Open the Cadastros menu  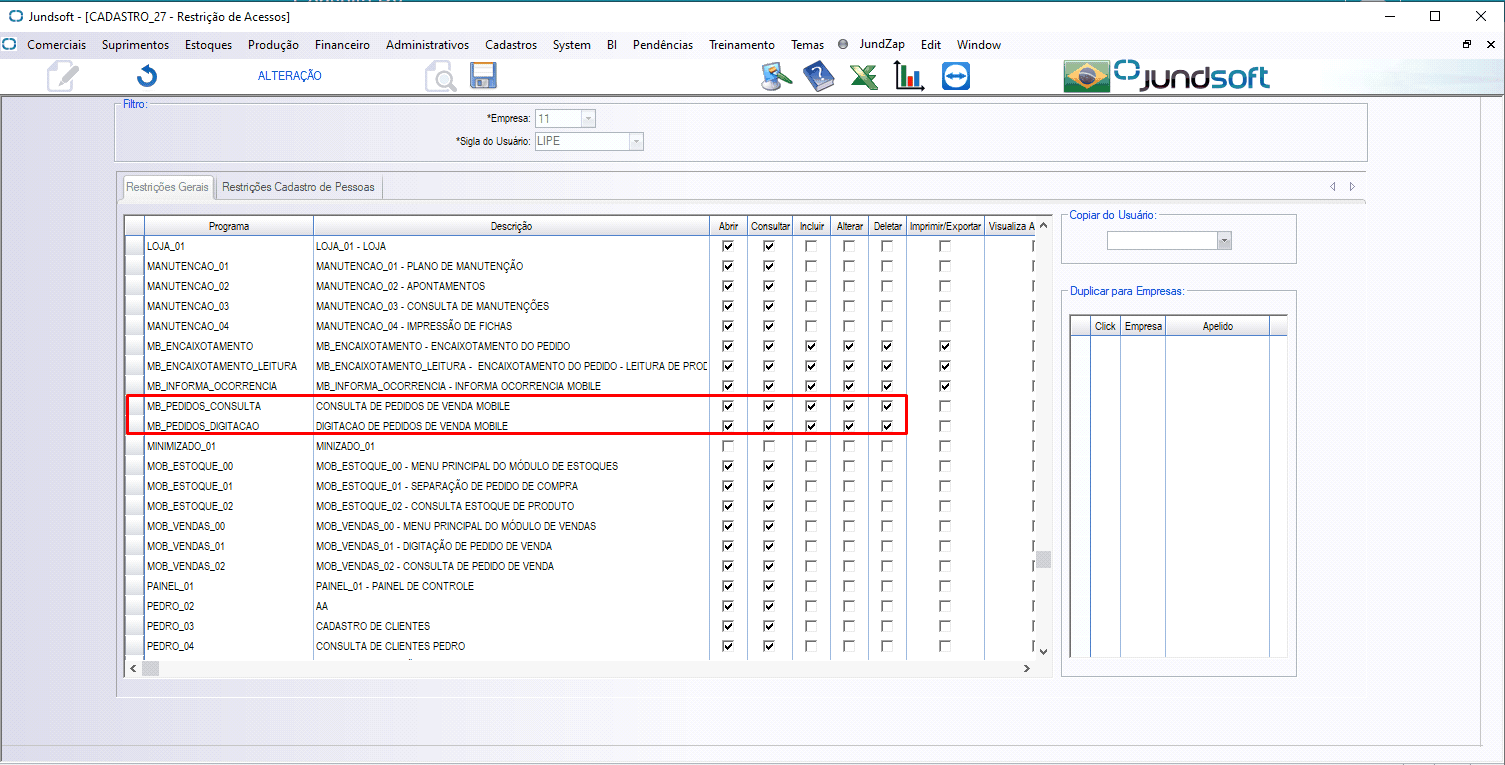pyautogui.click(x=511, y=45)
